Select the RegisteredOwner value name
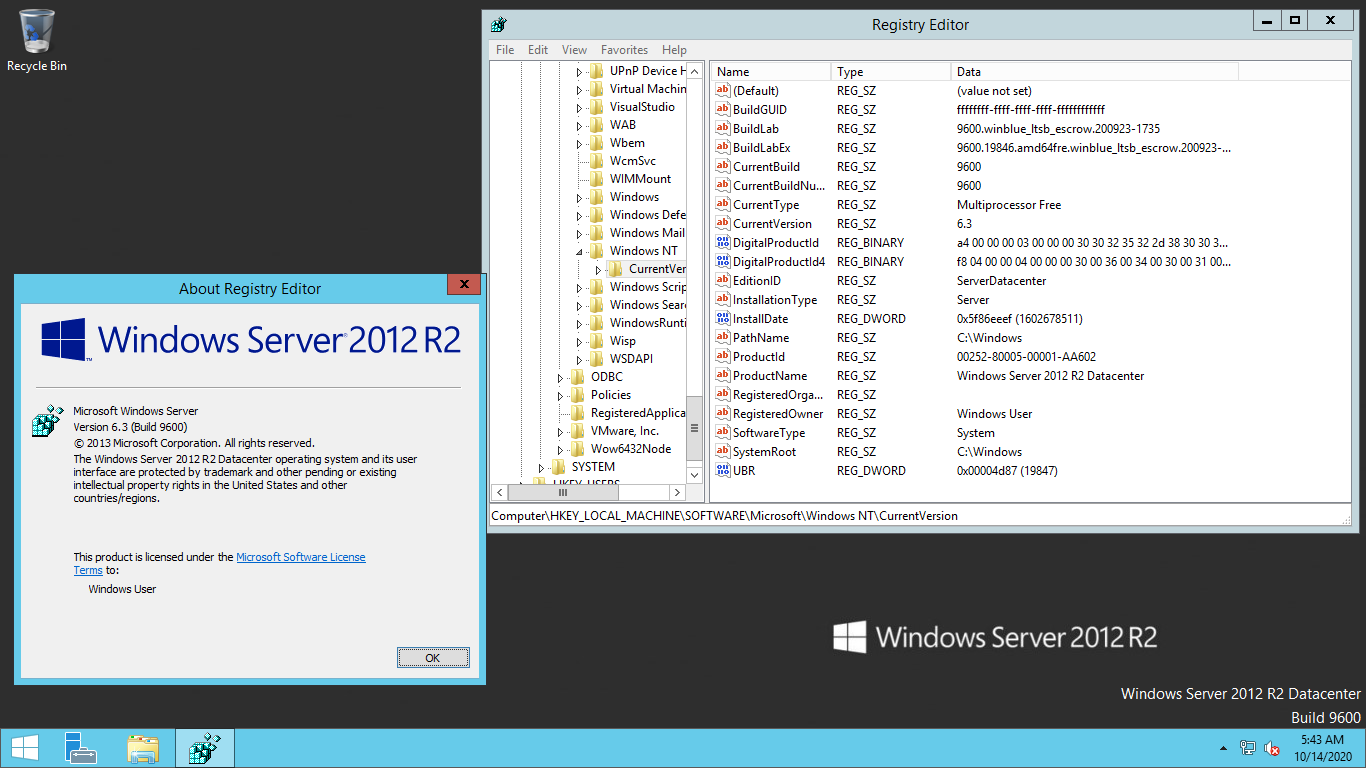 pyautogui.click(x=778, y=413)
